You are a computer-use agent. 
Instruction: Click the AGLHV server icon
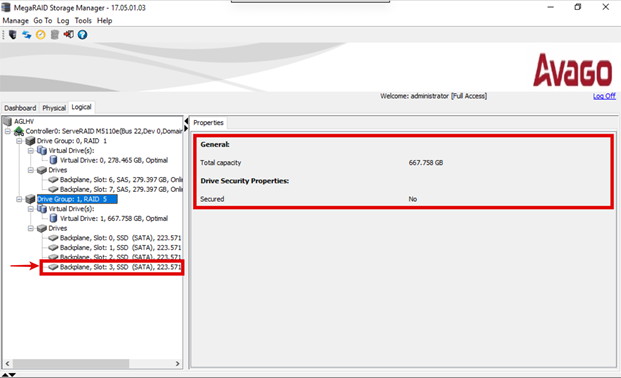click(8, 121)
